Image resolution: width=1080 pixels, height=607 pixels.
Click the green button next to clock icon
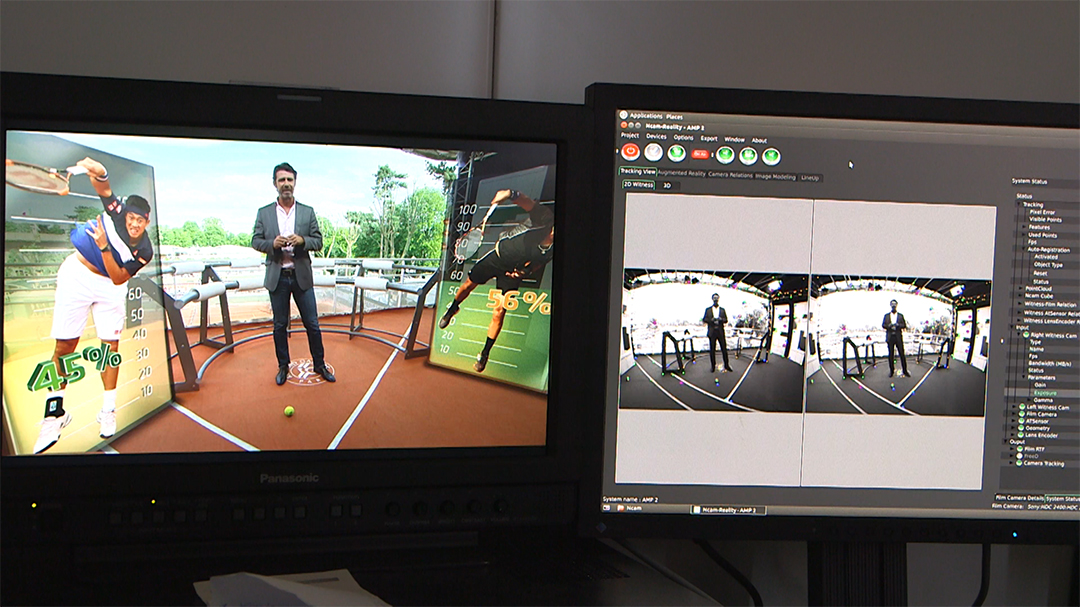676,153
